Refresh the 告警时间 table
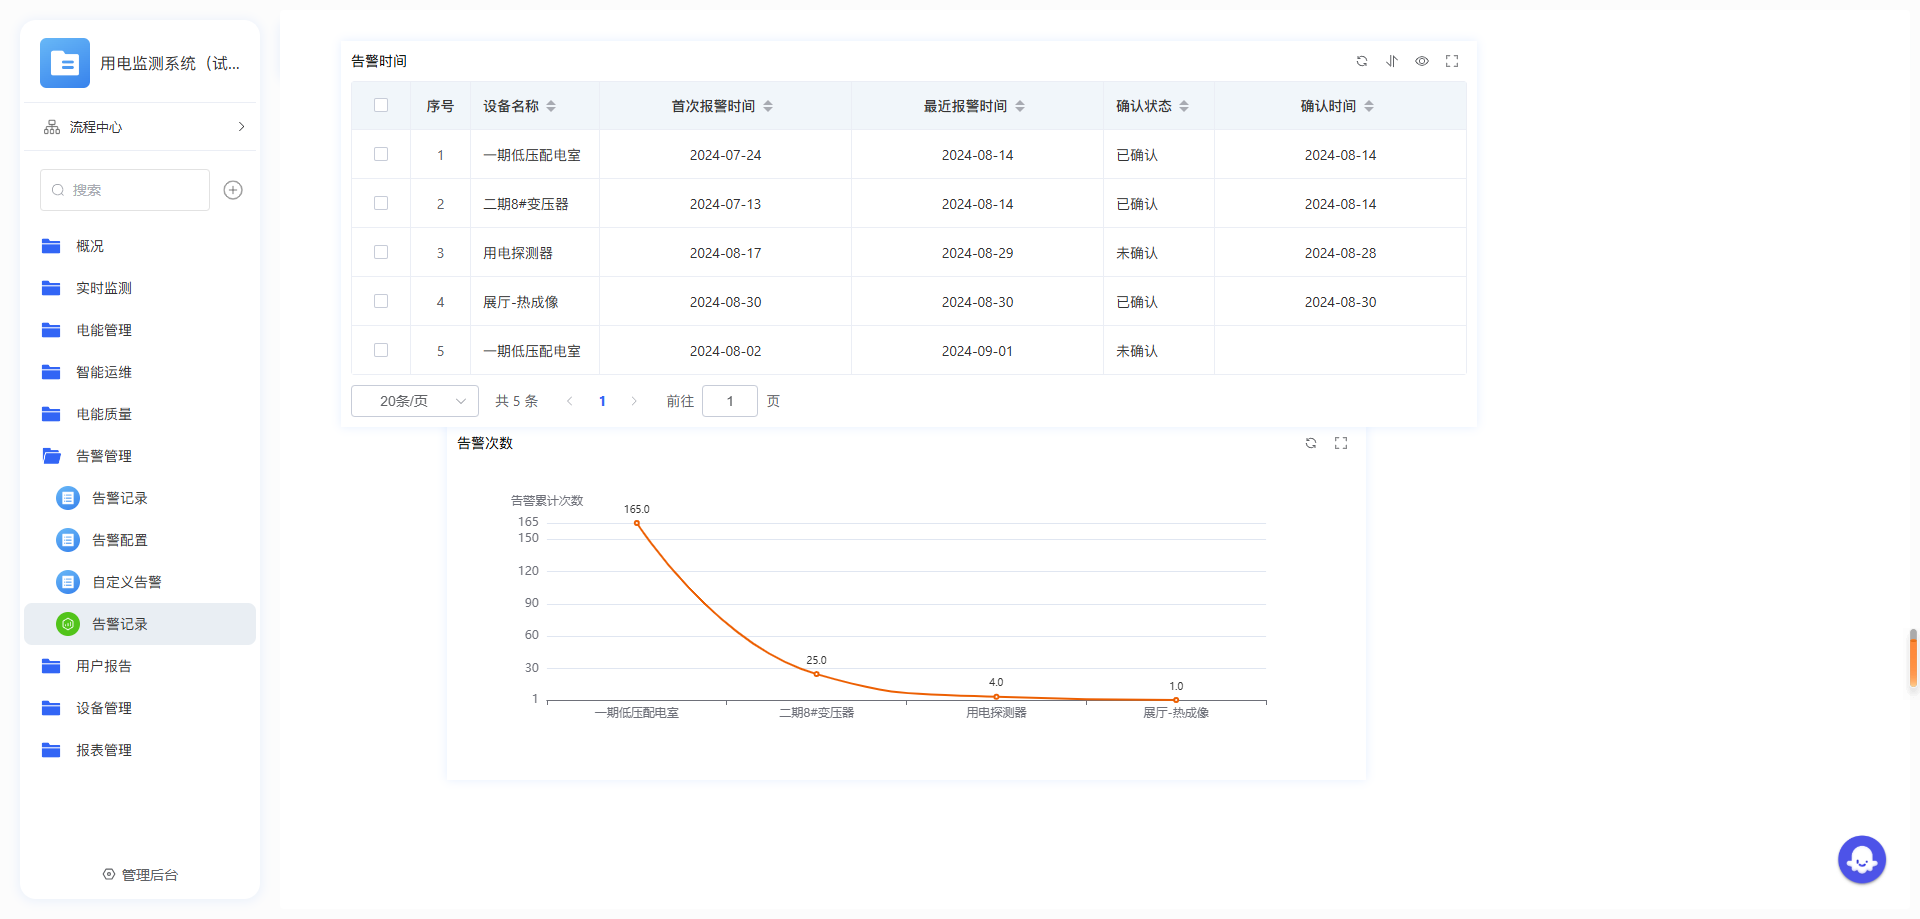The image size is (1920, 919). [x=1361, y=61]
